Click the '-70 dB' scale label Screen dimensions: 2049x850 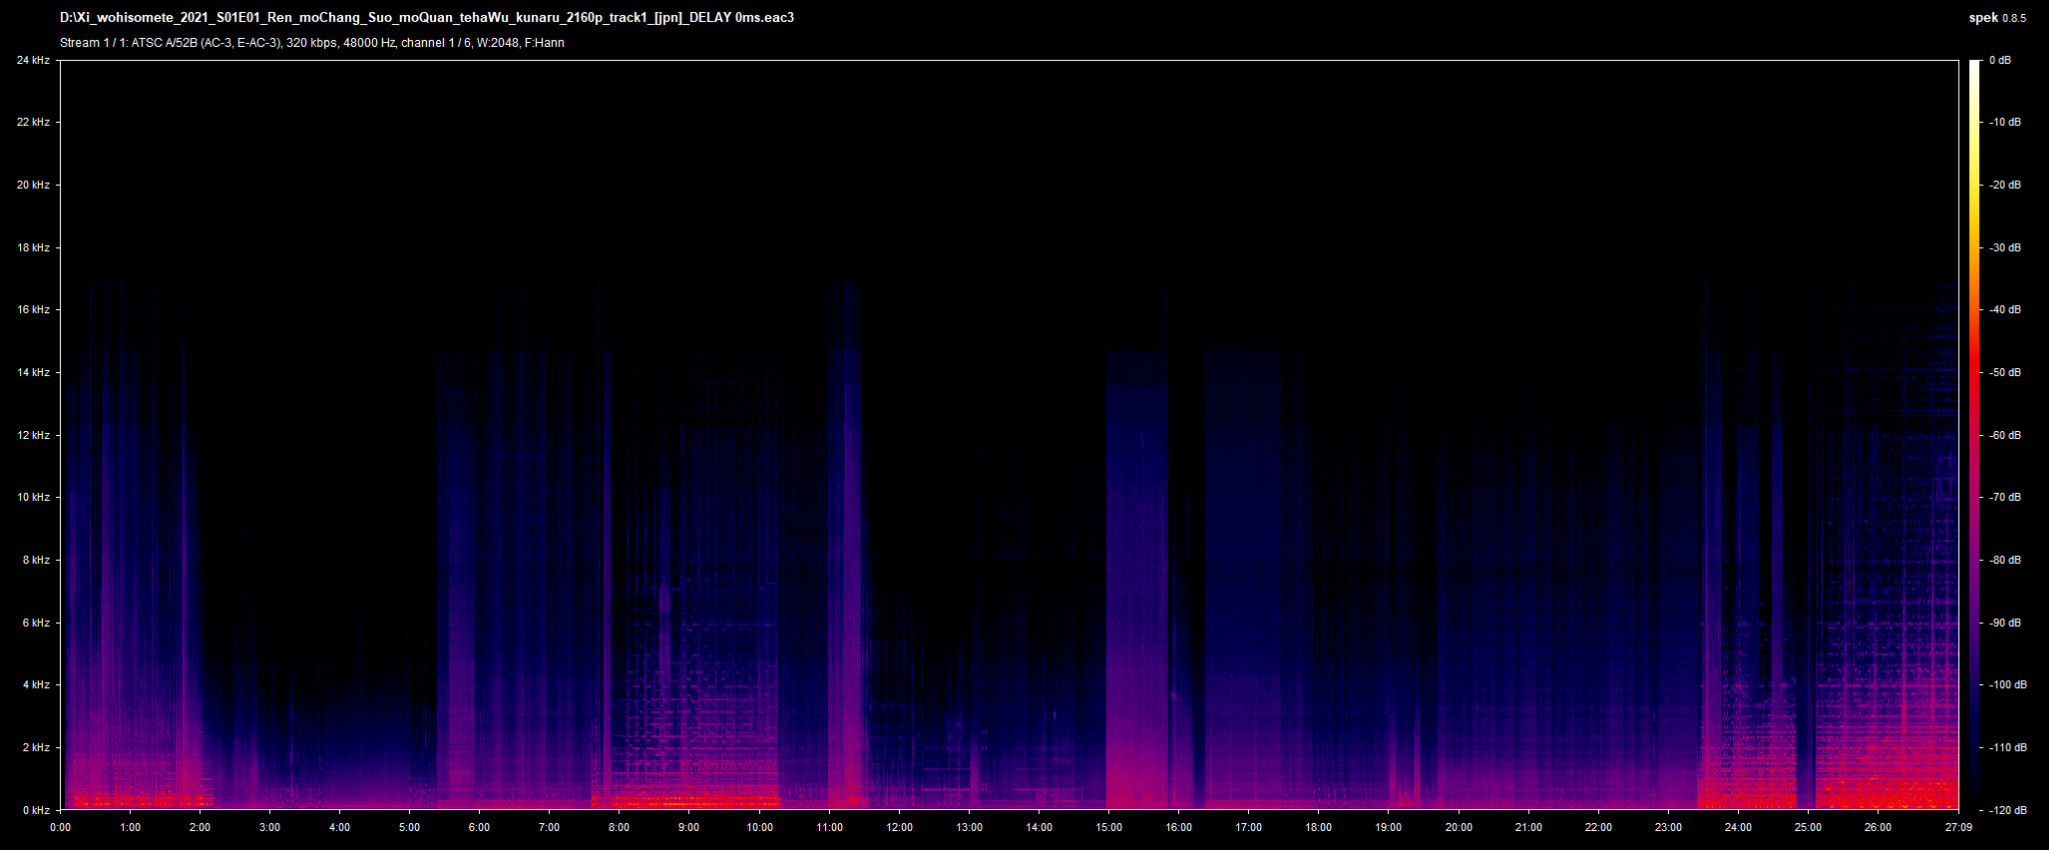coord(2005,497)
